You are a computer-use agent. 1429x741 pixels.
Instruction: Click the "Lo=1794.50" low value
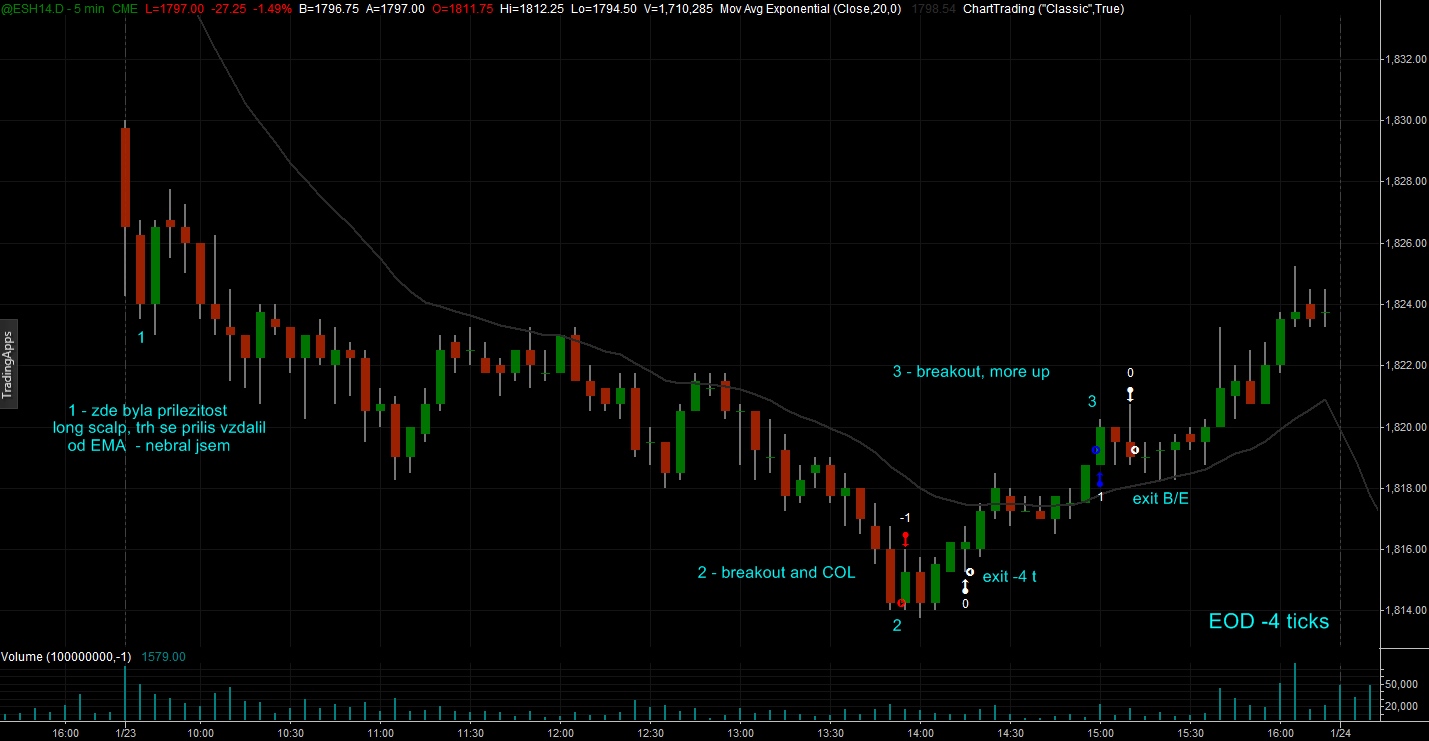click(603, 8)
